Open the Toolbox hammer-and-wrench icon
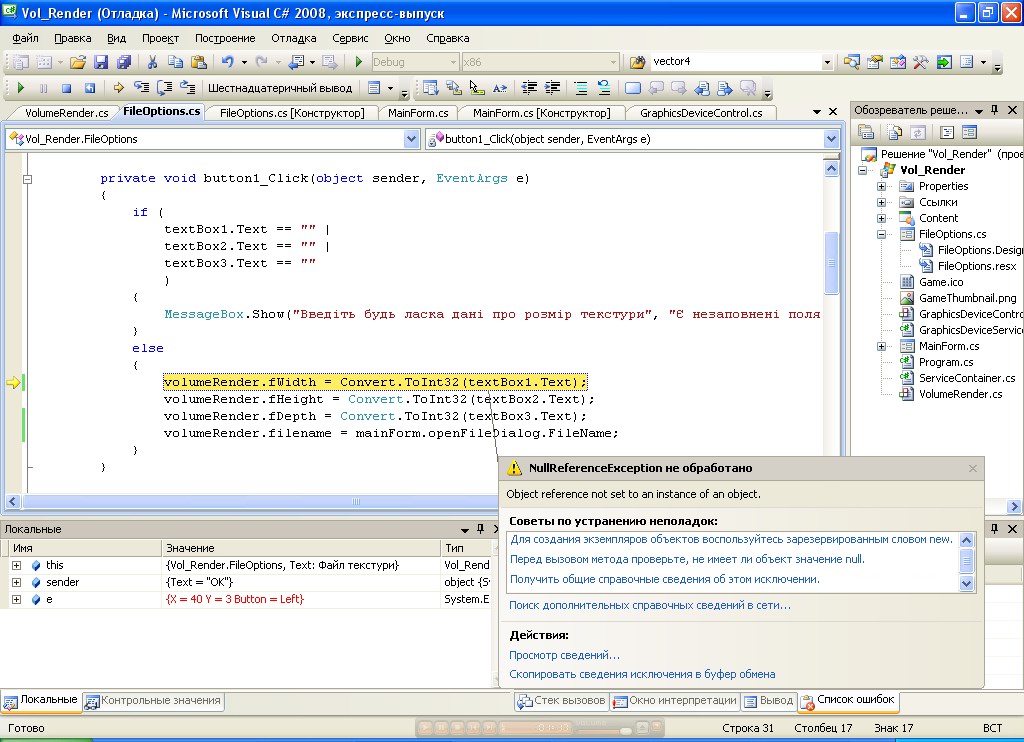The image size is (1024, 742). pos(920,62)
